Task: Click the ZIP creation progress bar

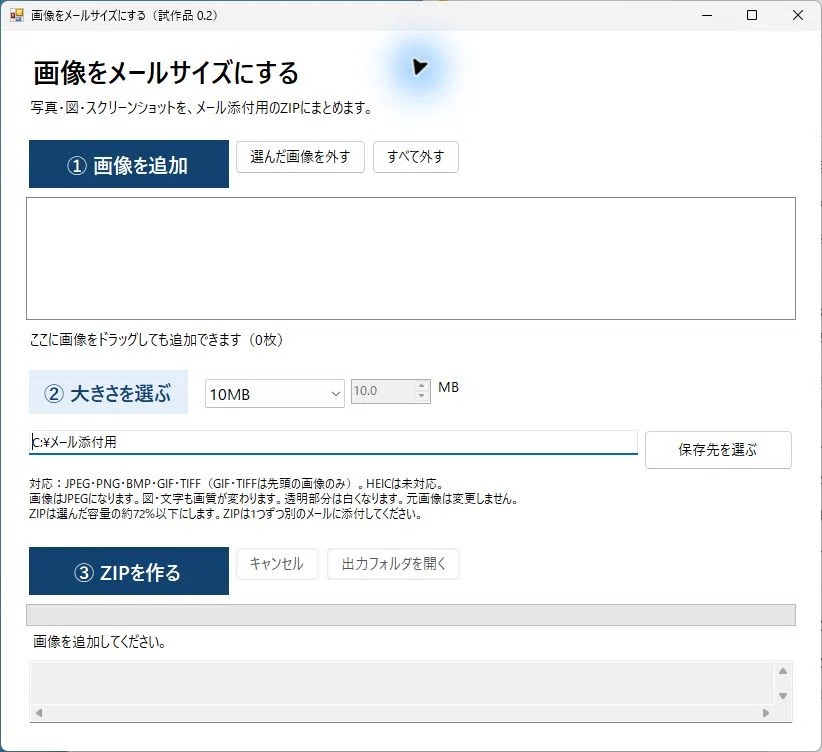Action: (x=411, y=615)
